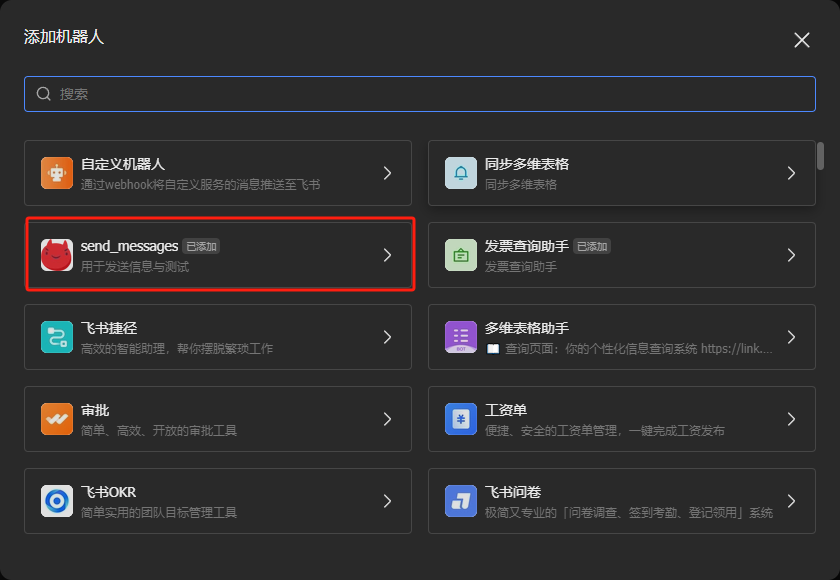This screenshot has height=580, width=840.
Task: Click the send_messages red devil icon
Action: click(x=57, y=255)
